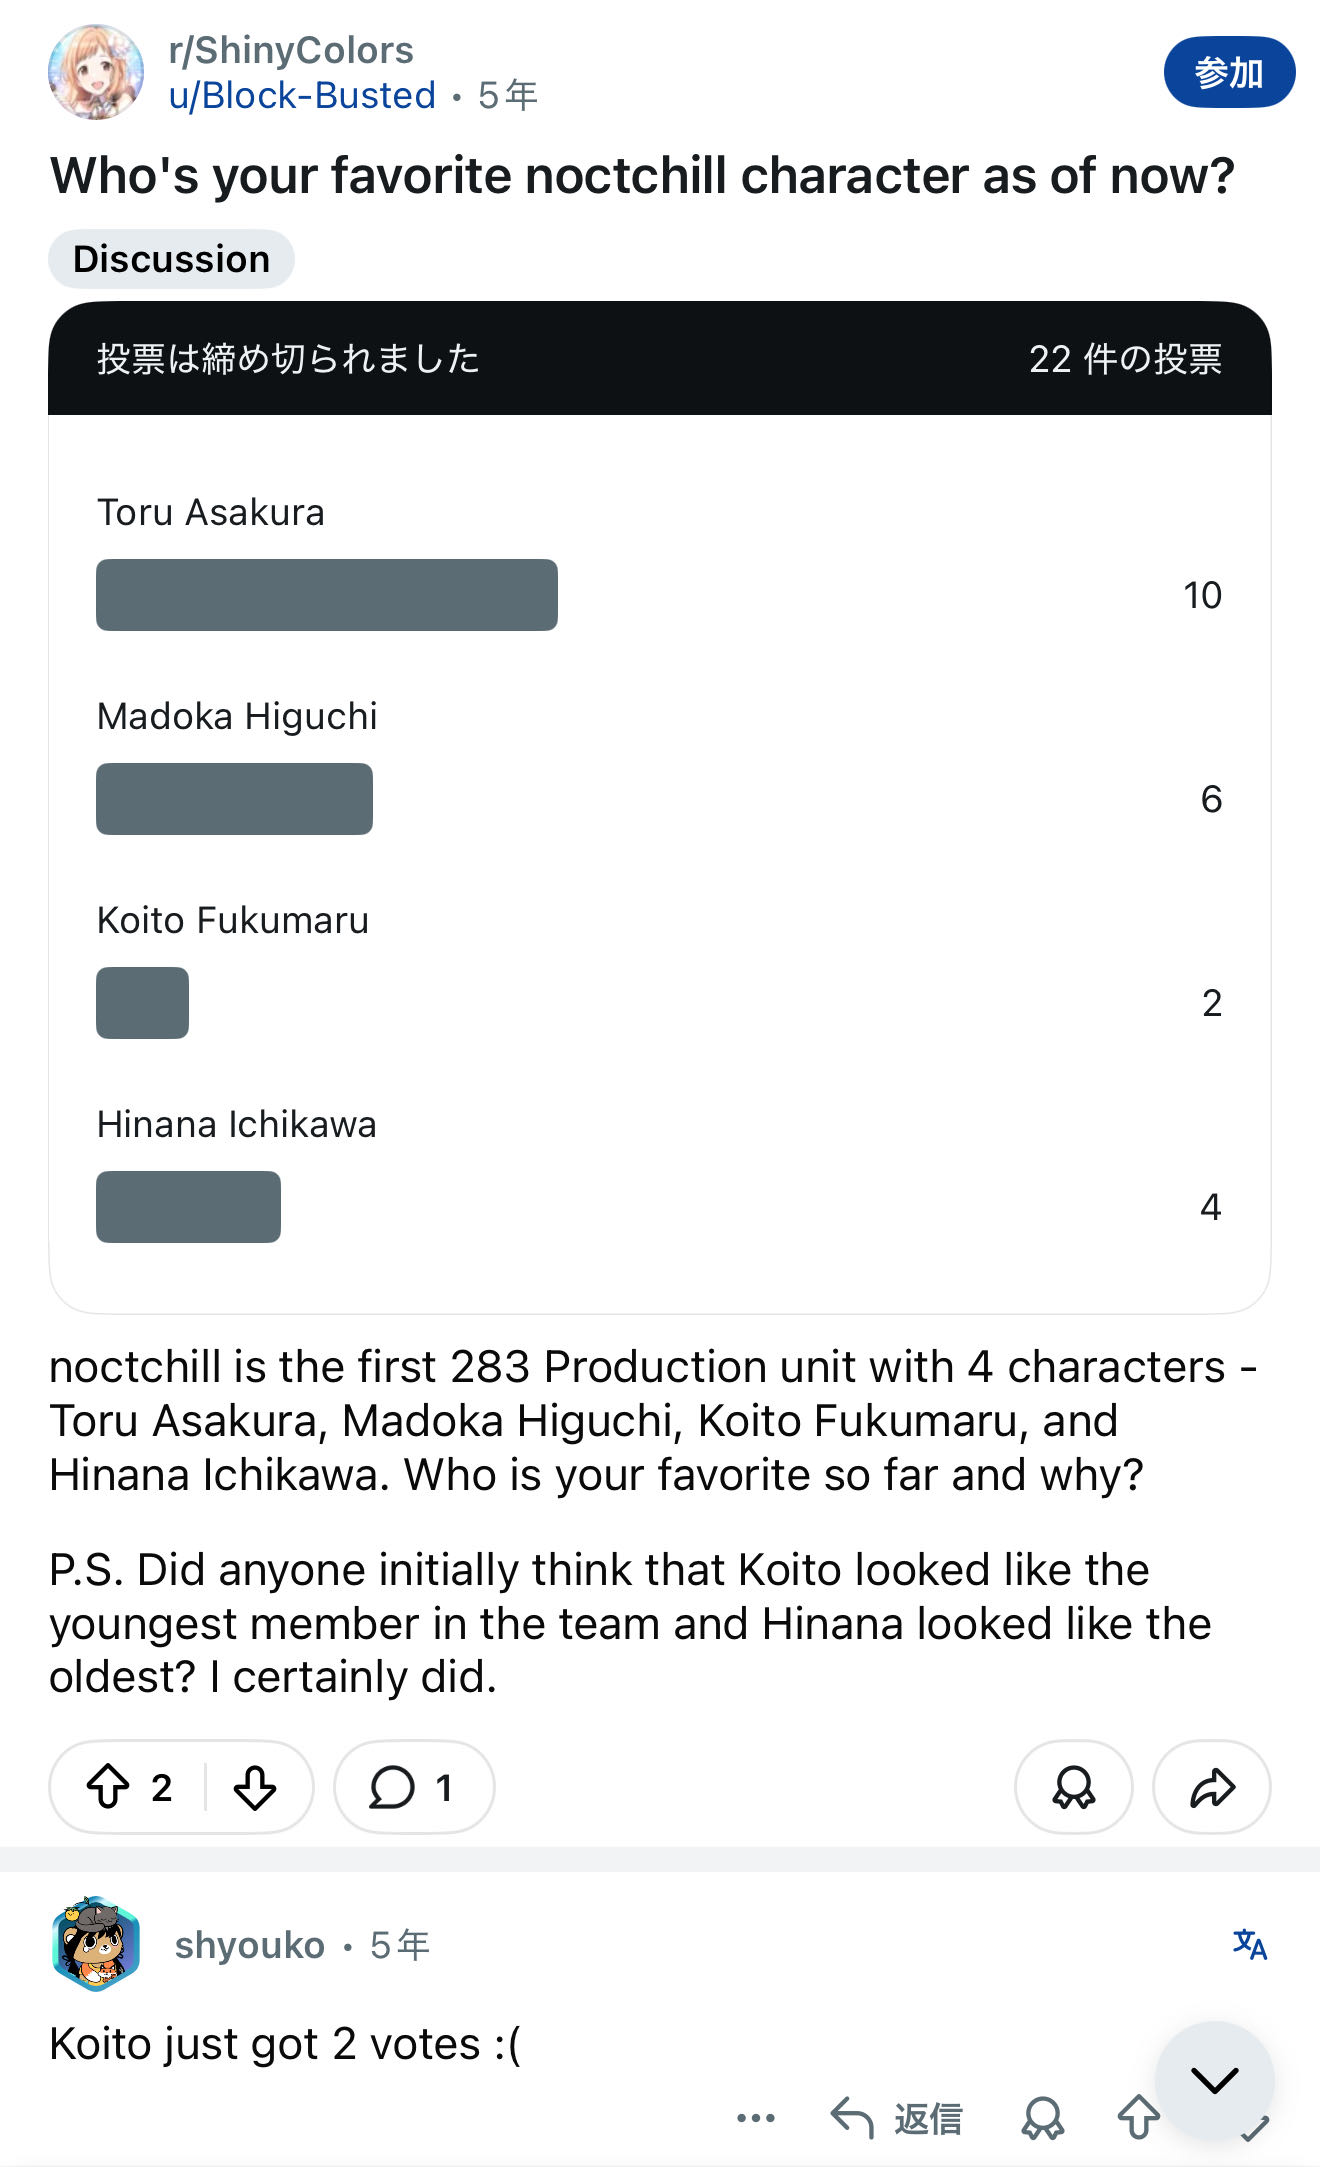Give an award to the post

pos(1073,1787)
